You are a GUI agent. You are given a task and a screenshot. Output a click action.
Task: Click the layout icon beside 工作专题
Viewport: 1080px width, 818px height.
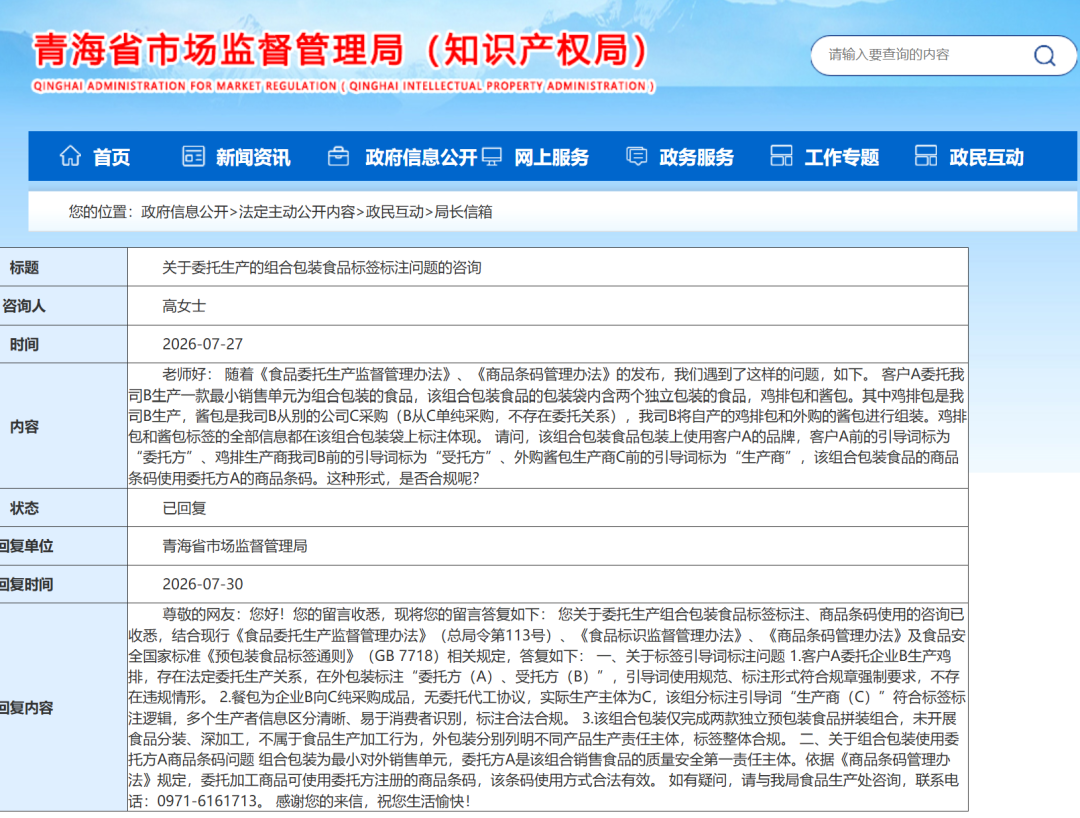pyautogui.click(x=781, y=156)
